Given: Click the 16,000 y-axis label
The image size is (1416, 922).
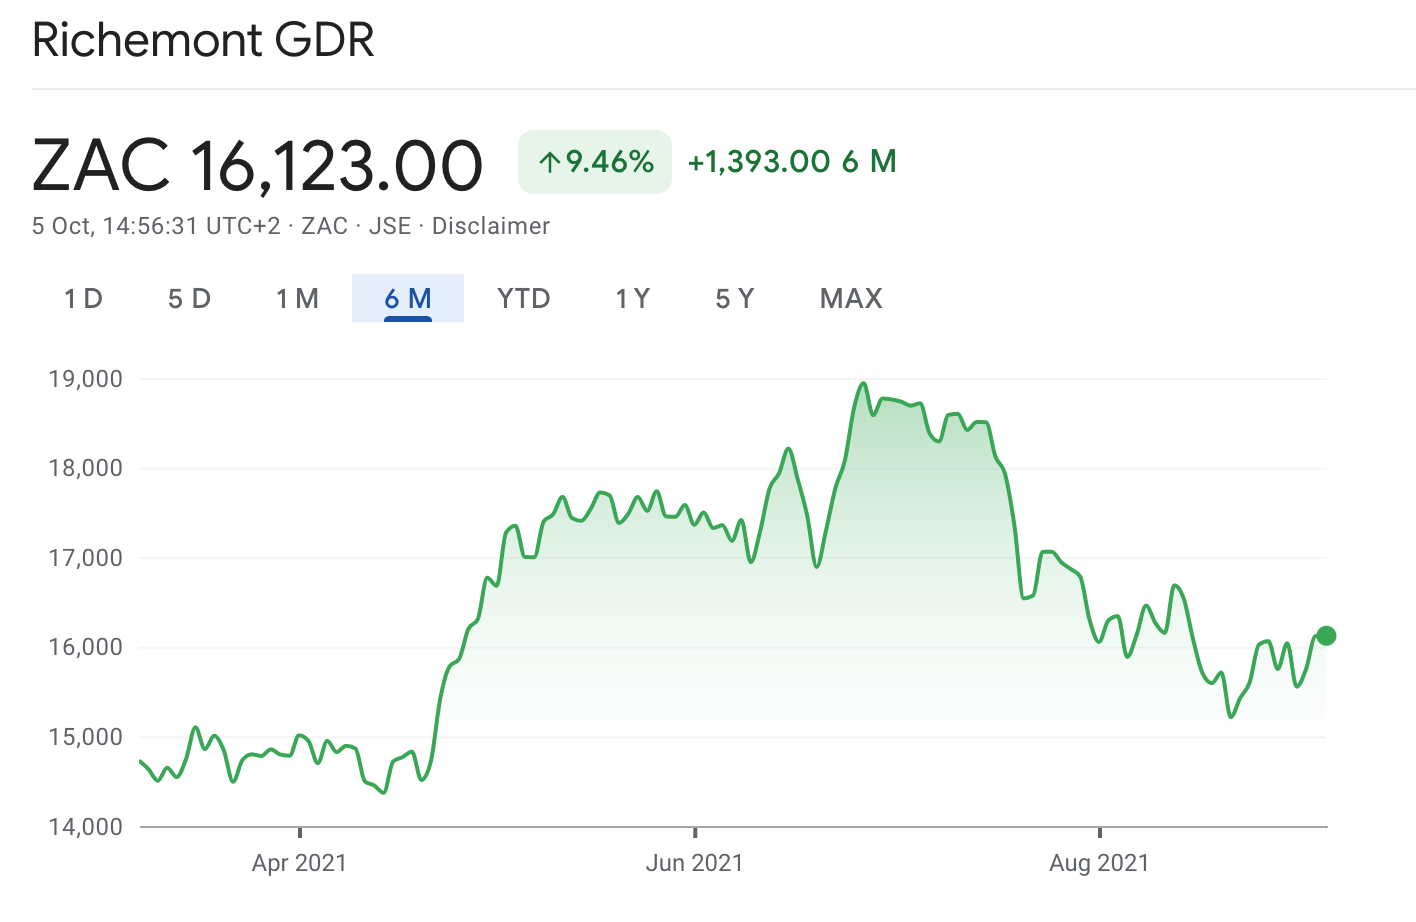Looking at the screenshot, I should (86, 647).
